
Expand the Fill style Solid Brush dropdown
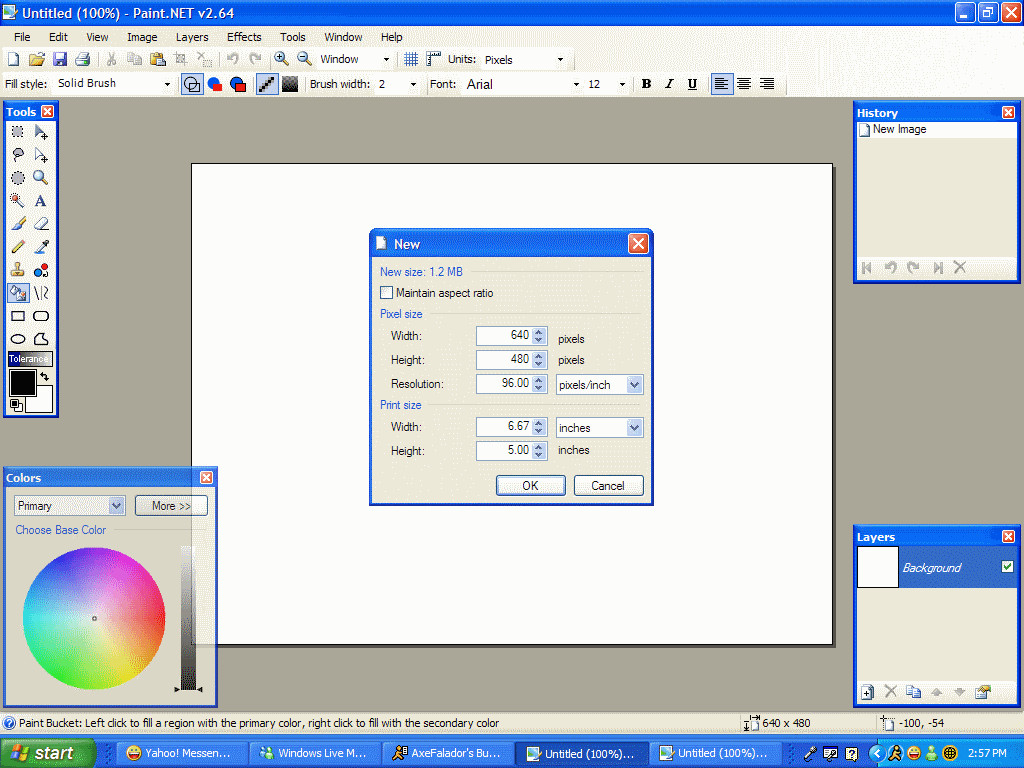coord(167,85)
